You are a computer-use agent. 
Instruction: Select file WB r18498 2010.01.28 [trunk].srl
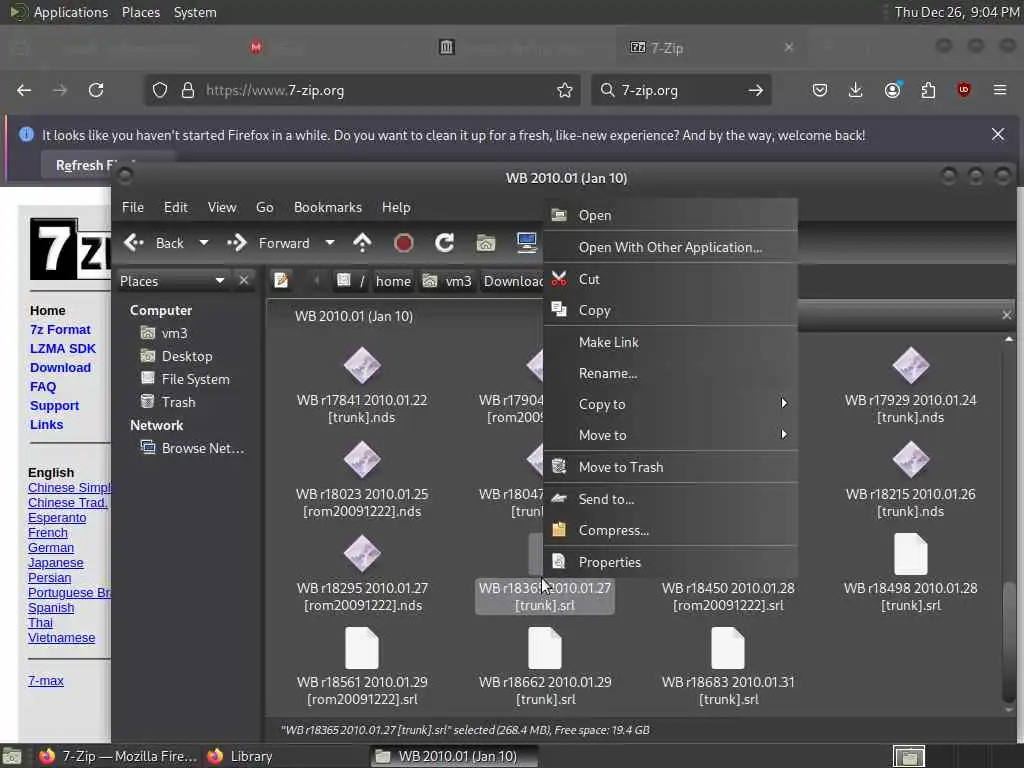[910, 573]
